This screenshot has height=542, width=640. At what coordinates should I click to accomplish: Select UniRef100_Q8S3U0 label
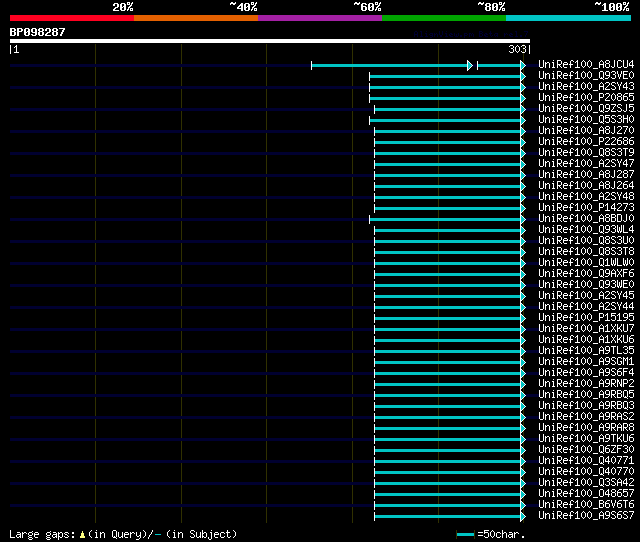point(586,241)
